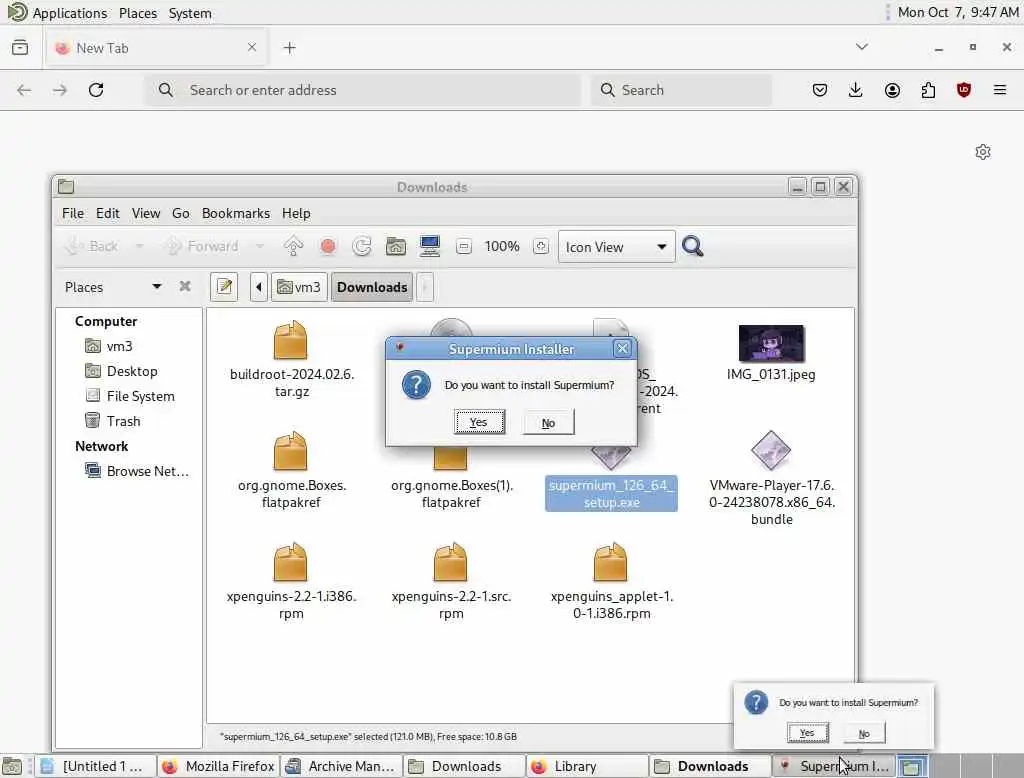This screenshot has width=1024, height=778.
Task: Open New Tab personalize gear icon
Action: tap(983, 152)
